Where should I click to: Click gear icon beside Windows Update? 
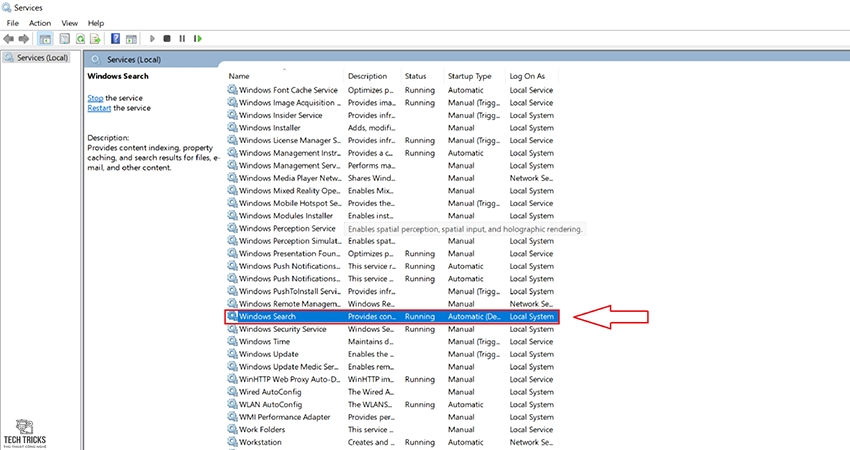pyautogui.click(x=233, y=354)
